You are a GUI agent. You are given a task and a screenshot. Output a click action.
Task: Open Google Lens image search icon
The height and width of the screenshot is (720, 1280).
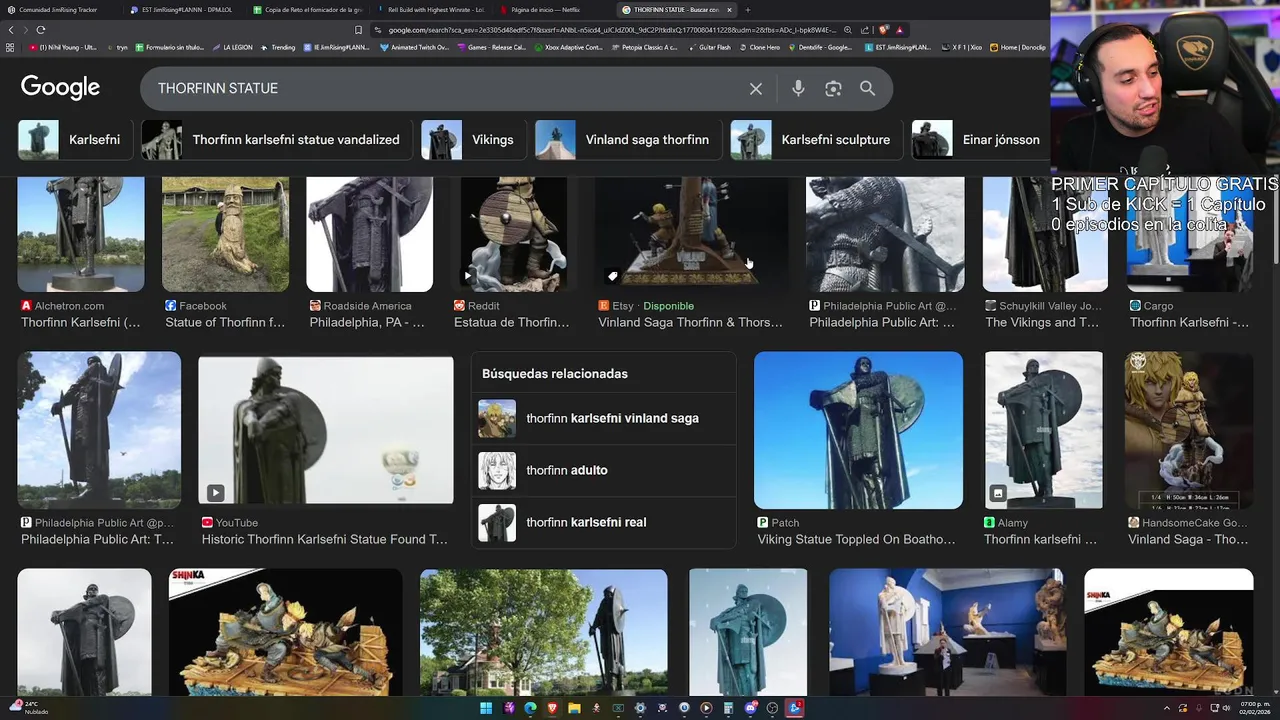pyautogui.click(x=833, y=89)
